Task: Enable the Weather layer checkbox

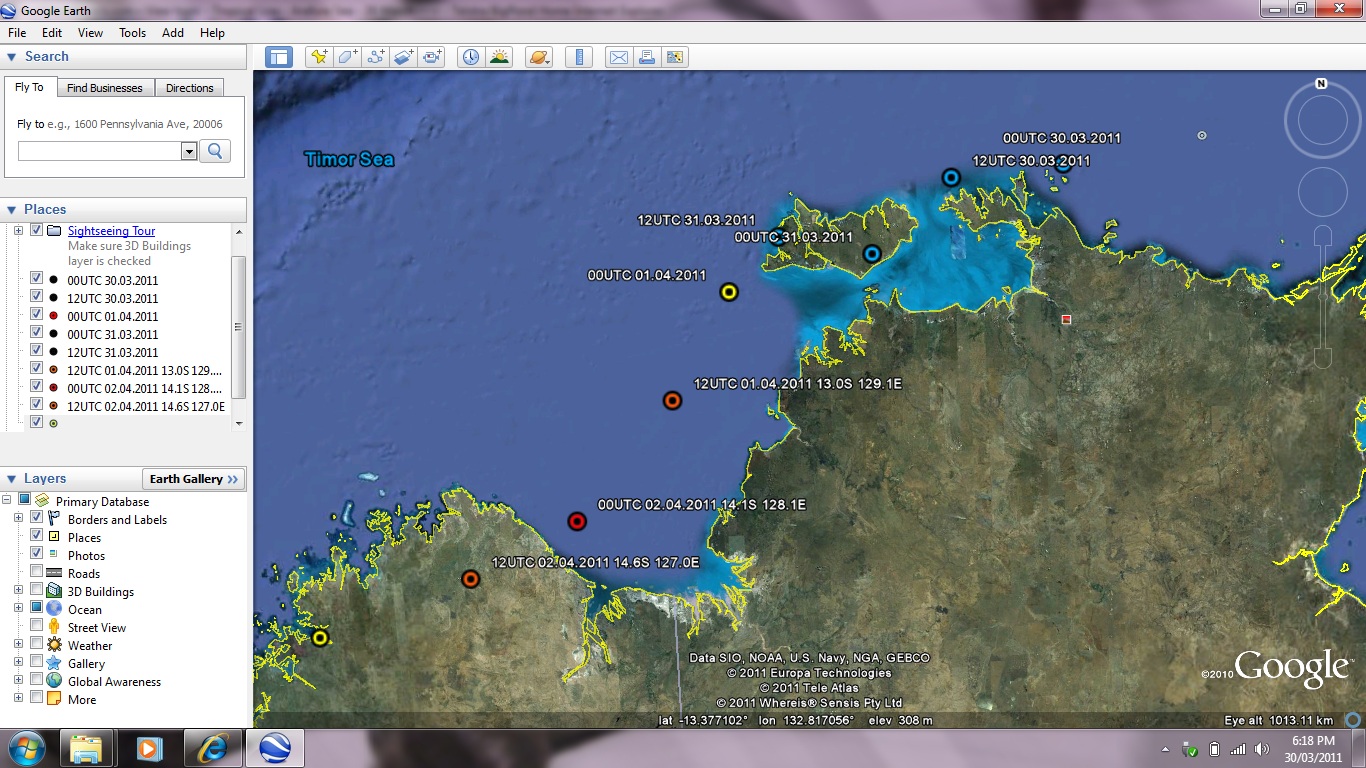Action: (37, 644)
